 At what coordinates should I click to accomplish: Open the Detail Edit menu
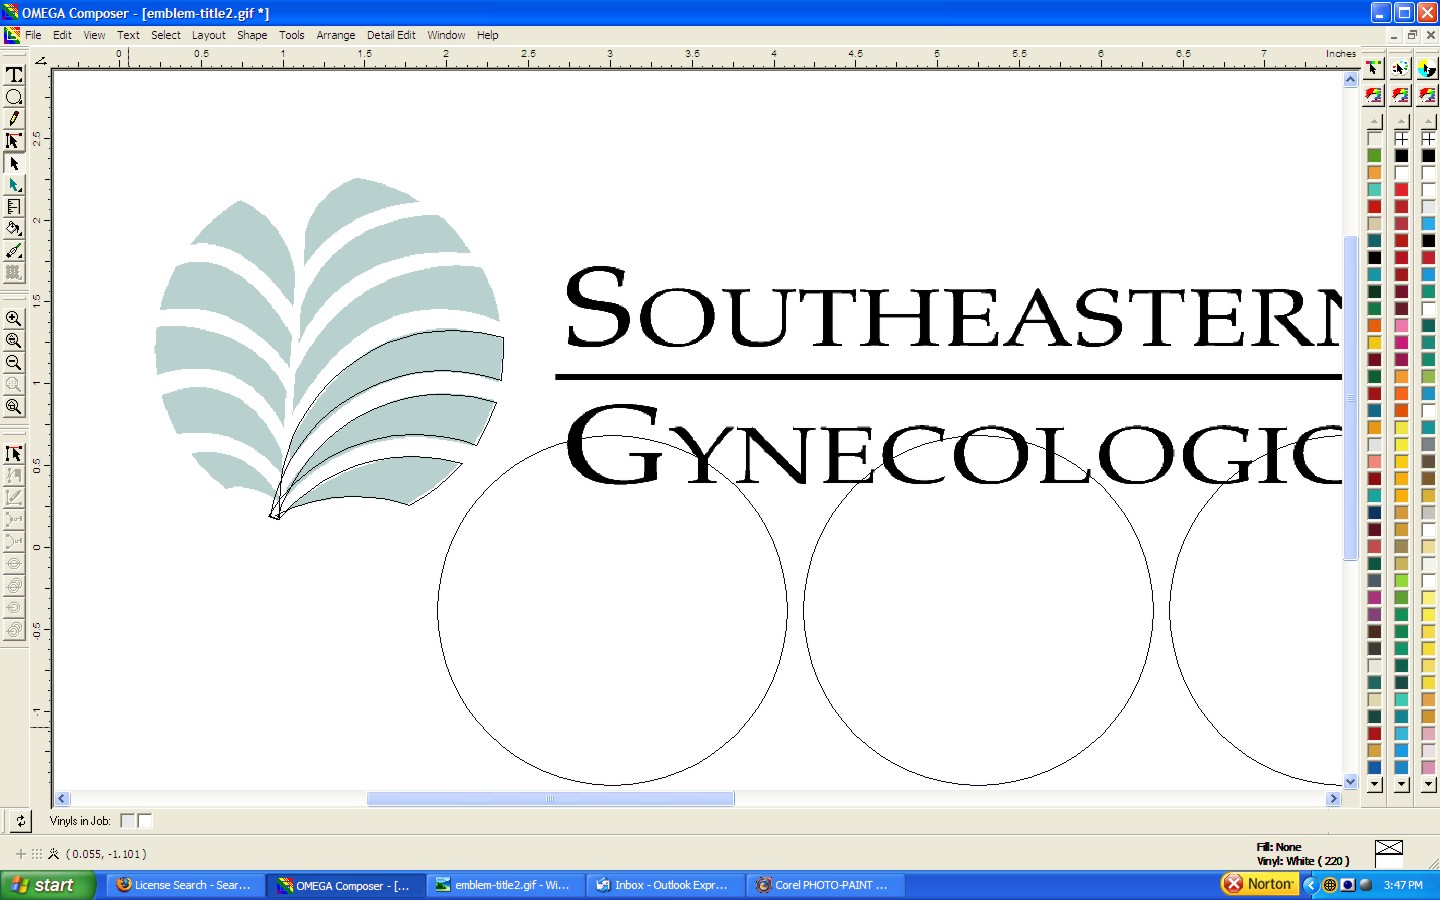391,35
